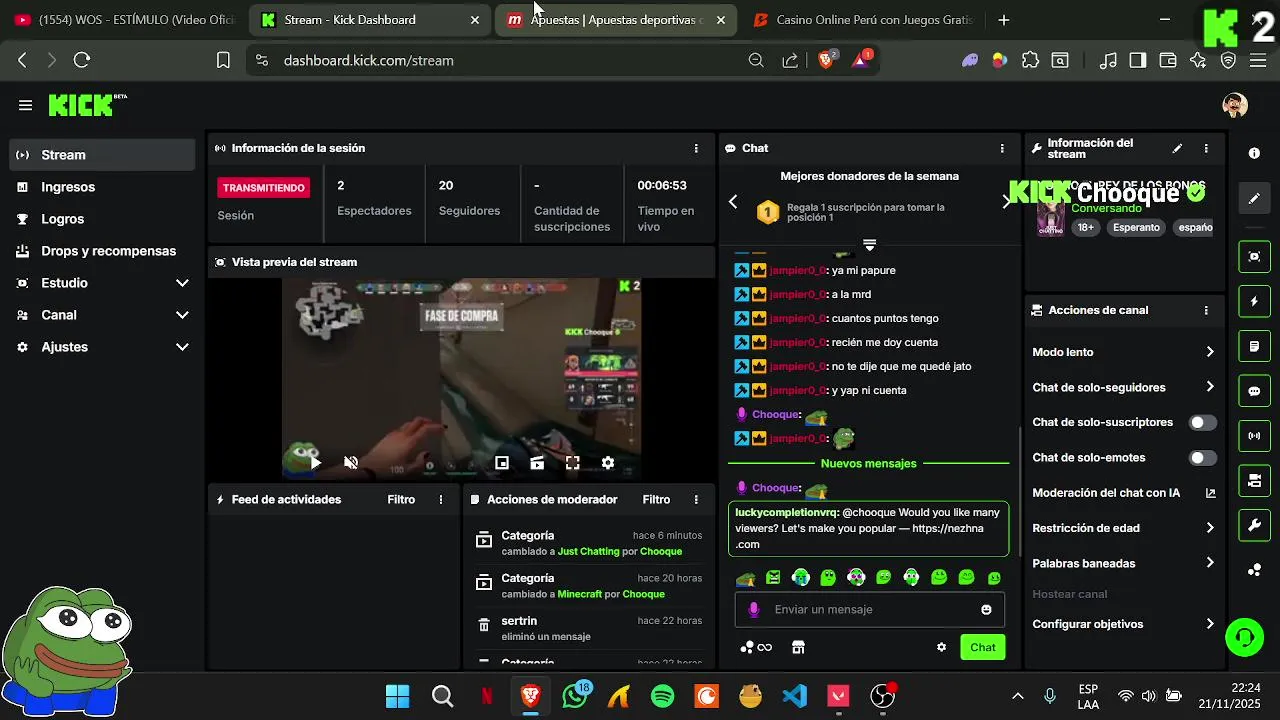Screen dimensions: 1280x720
Task: Open Restricción de edad options
Action: coord(1123,528)
